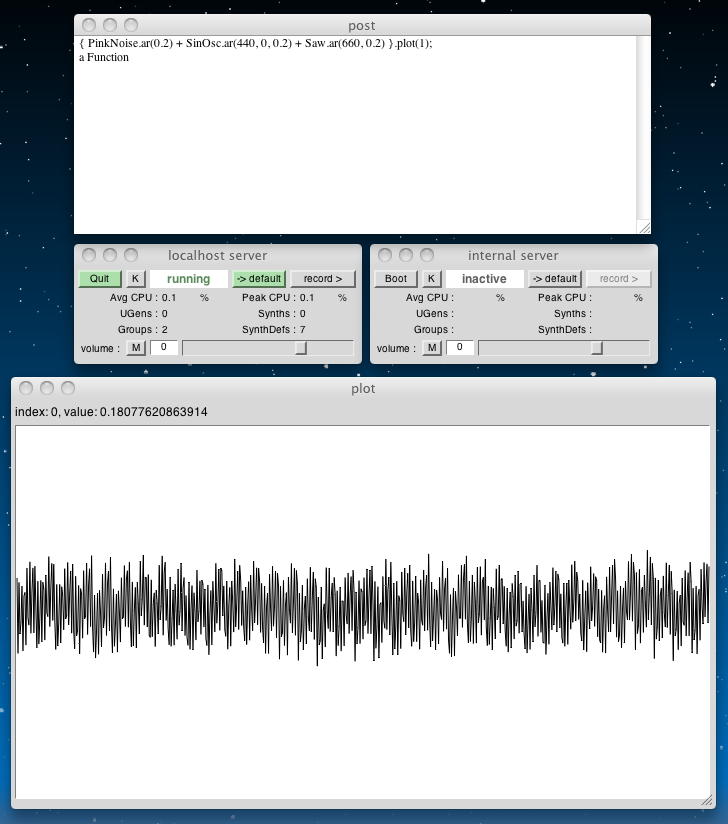
Task: Click the PinkNoise code line in post window
Action: (255, 43)
